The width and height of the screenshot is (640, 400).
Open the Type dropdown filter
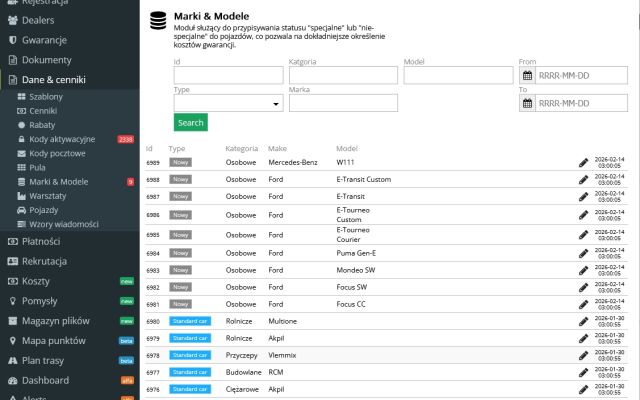(x=229, y=103)
